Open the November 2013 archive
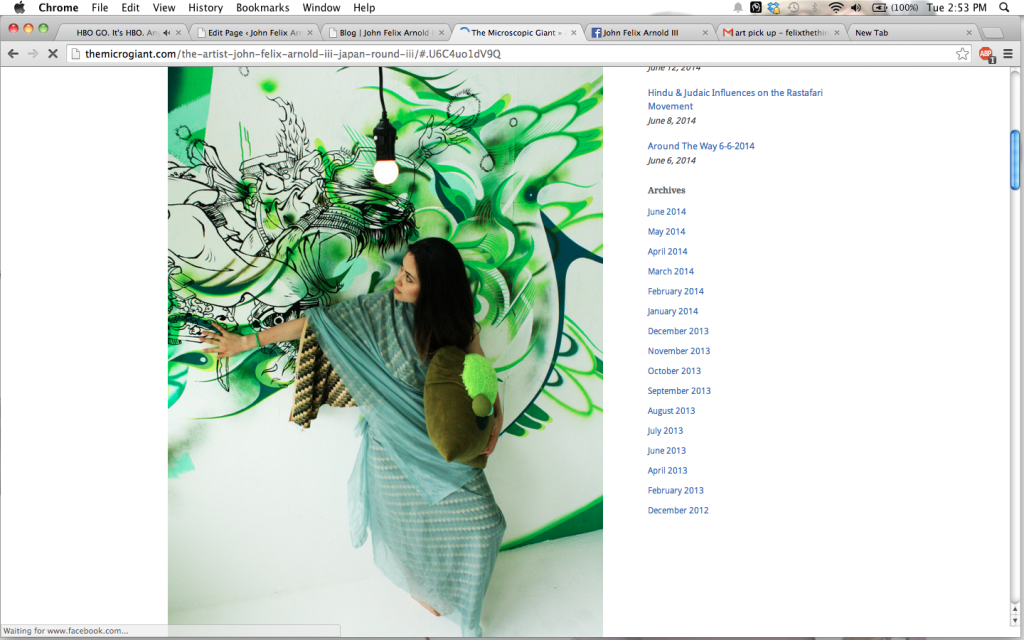The width and height of the screenshot is (1024, 640). click(x=679, y=351)
